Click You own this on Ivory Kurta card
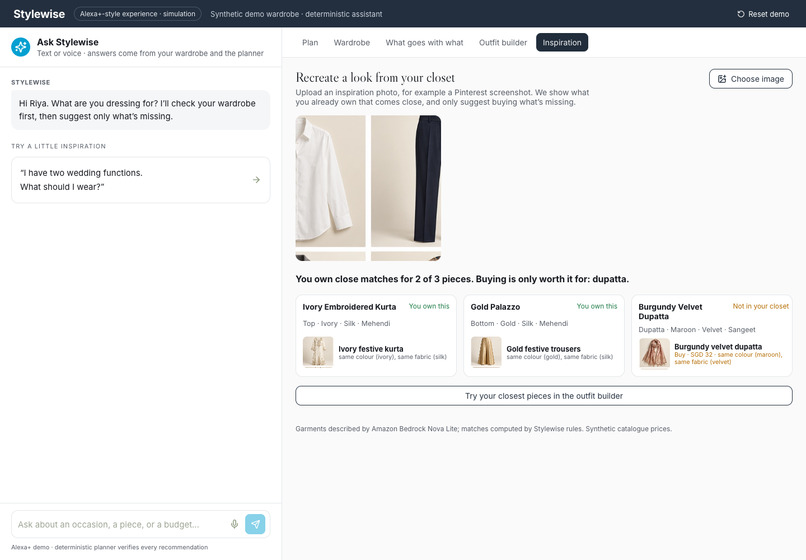Viewport: 806px width, 560px height. pos(429,306)
